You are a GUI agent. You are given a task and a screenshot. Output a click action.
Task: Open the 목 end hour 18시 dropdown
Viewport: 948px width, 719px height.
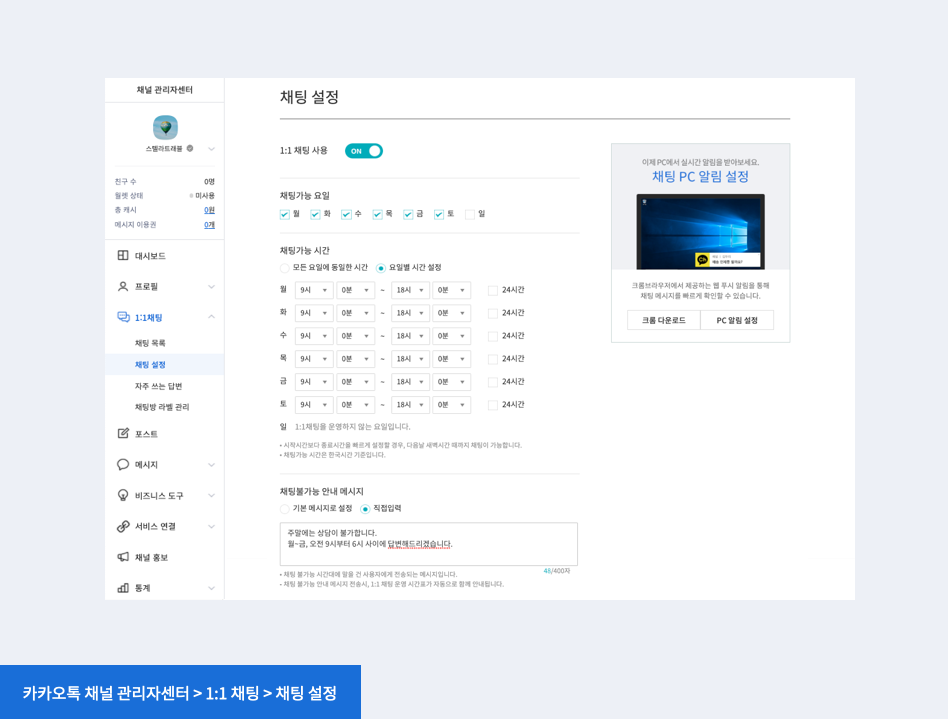pos(411,359)
